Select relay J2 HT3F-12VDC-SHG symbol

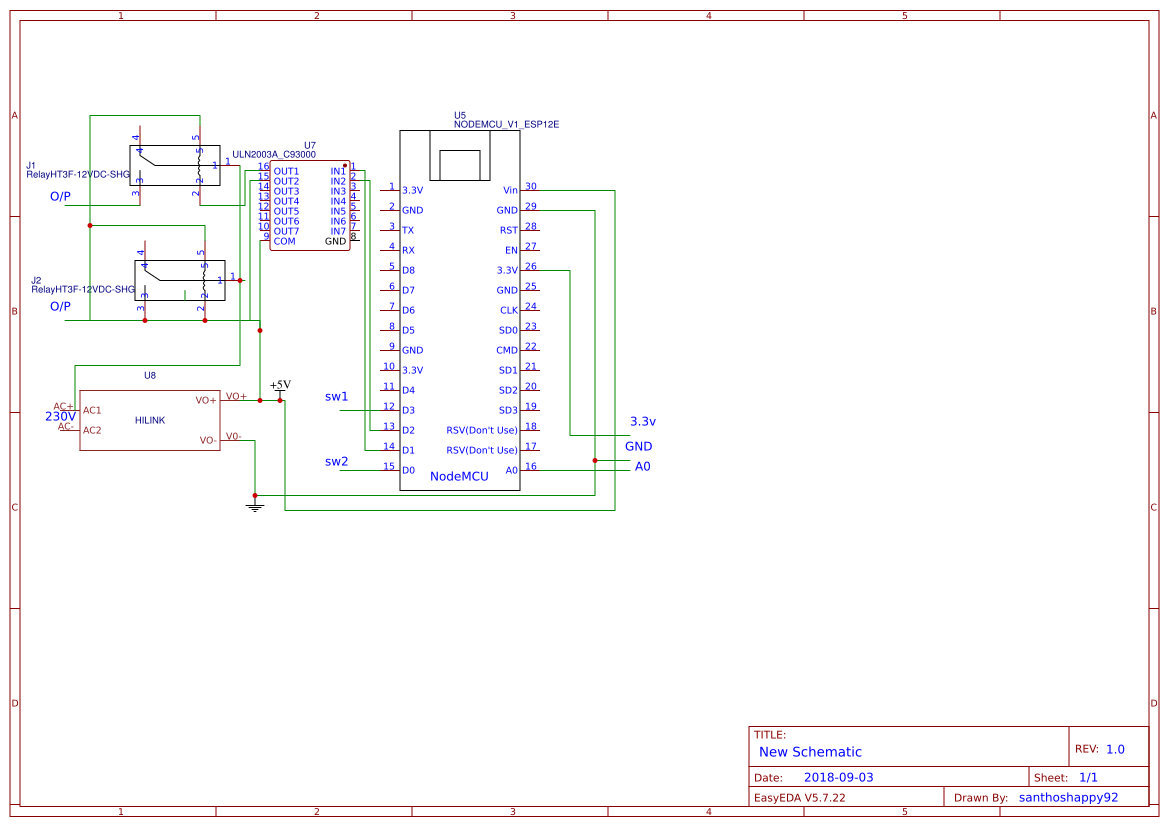pos(180,278)
